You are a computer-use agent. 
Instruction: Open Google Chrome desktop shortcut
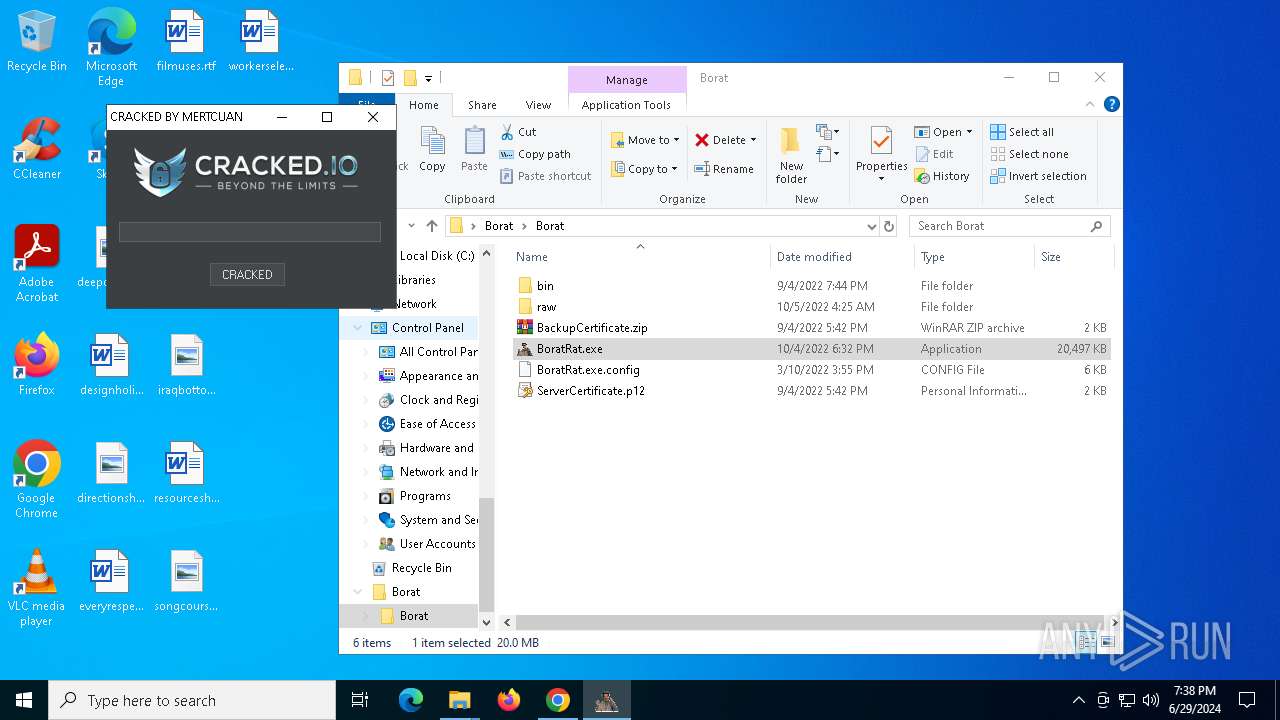coord(37,479)
